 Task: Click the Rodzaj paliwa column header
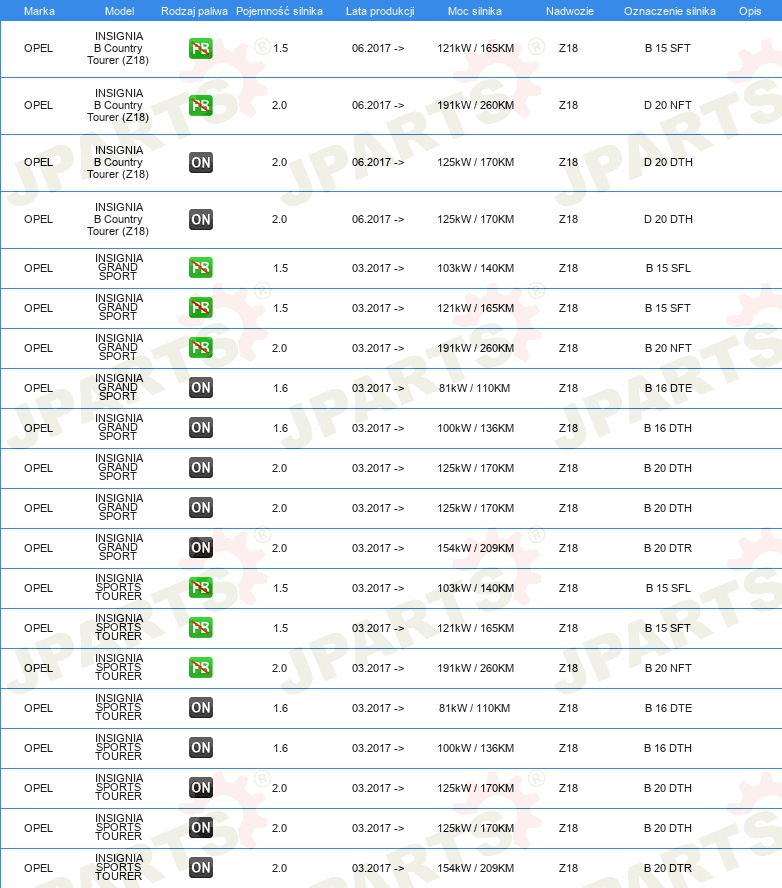click(x=194, y=11)
